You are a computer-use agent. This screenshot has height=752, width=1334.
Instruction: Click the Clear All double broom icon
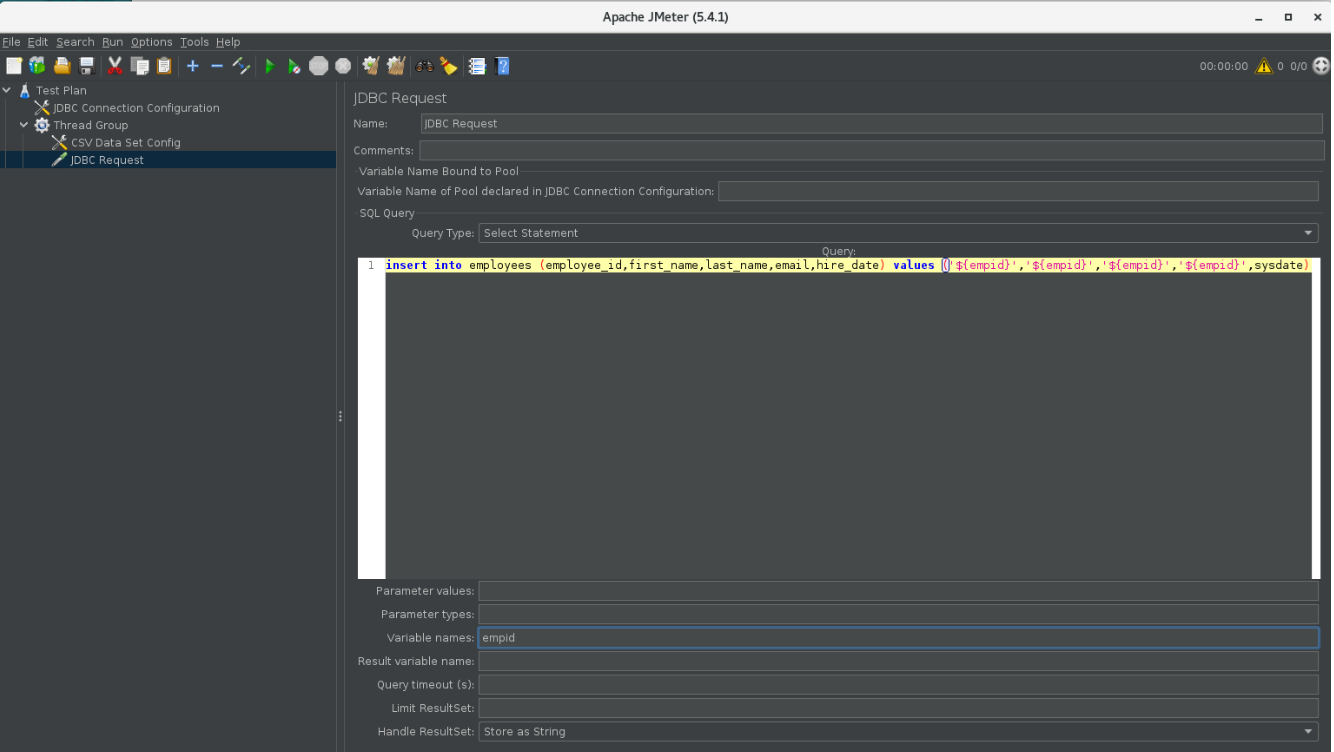tap(396, 66)
